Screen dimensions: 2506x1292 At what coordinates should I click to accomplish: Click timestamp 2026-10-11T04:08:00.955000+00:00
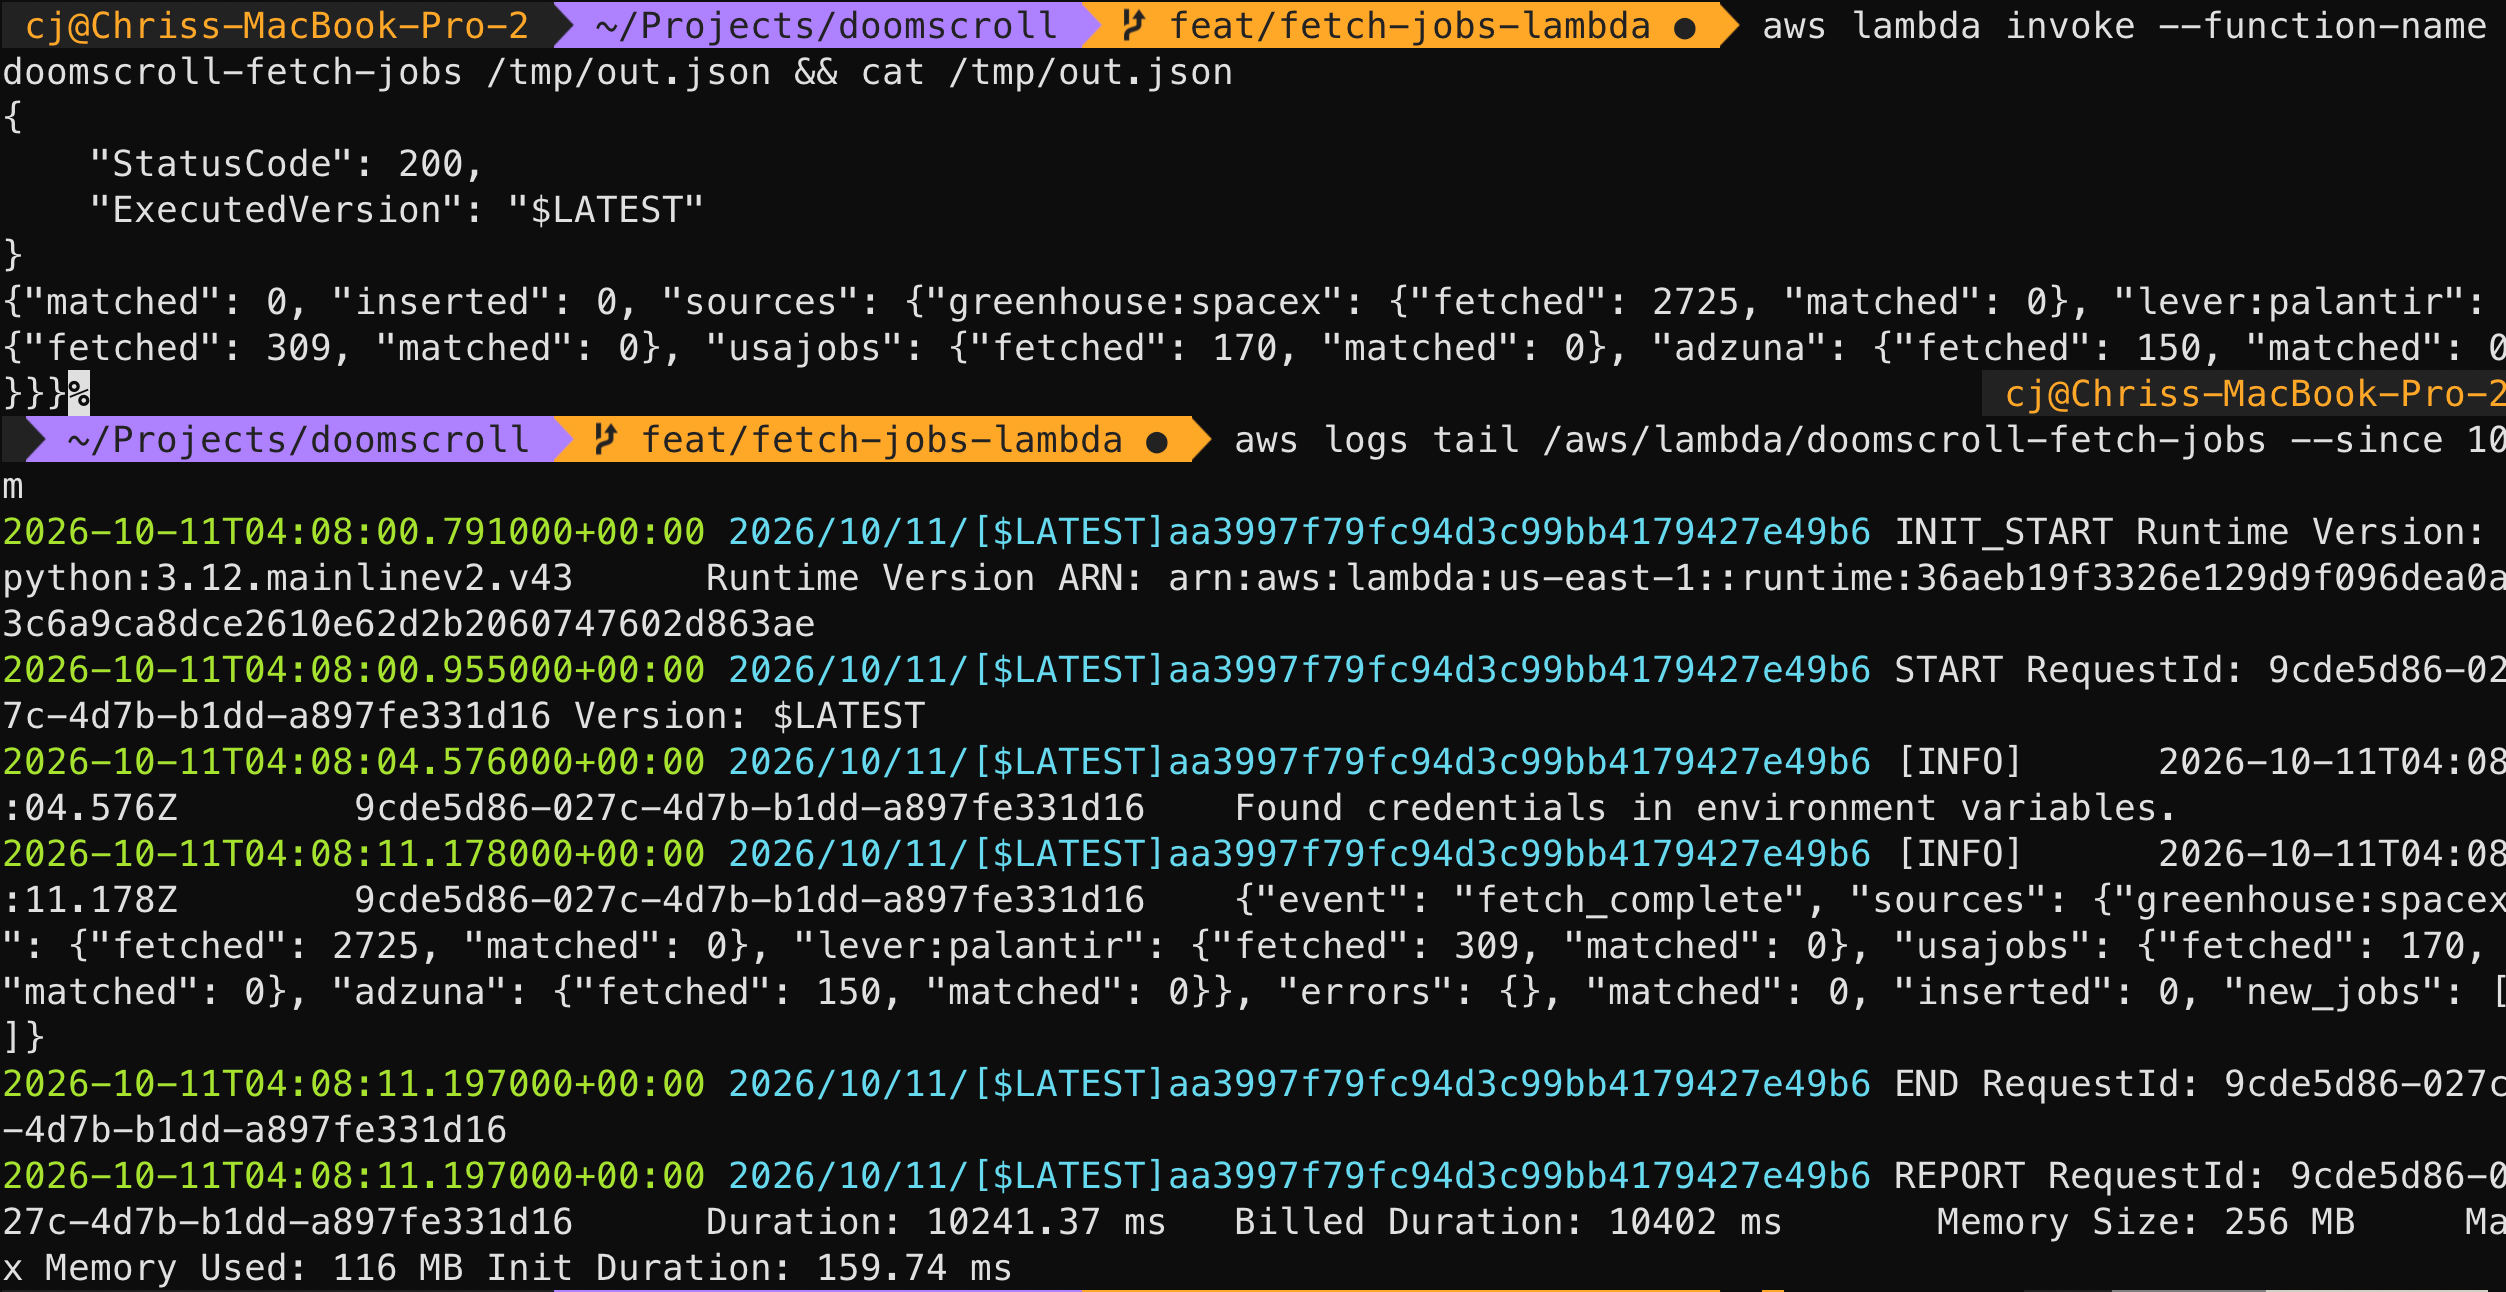pyautogui.click(x=354, y=669)
